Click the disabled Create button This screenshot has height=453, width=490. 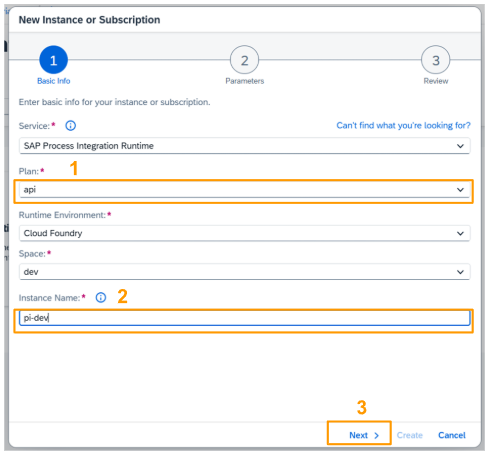click(410, 435)
